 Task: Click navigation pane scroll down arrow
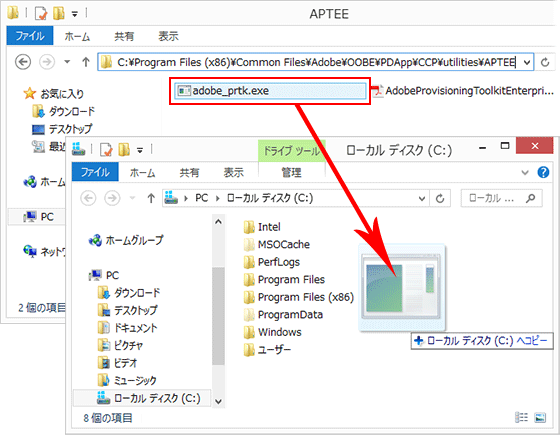pos(218,401)
